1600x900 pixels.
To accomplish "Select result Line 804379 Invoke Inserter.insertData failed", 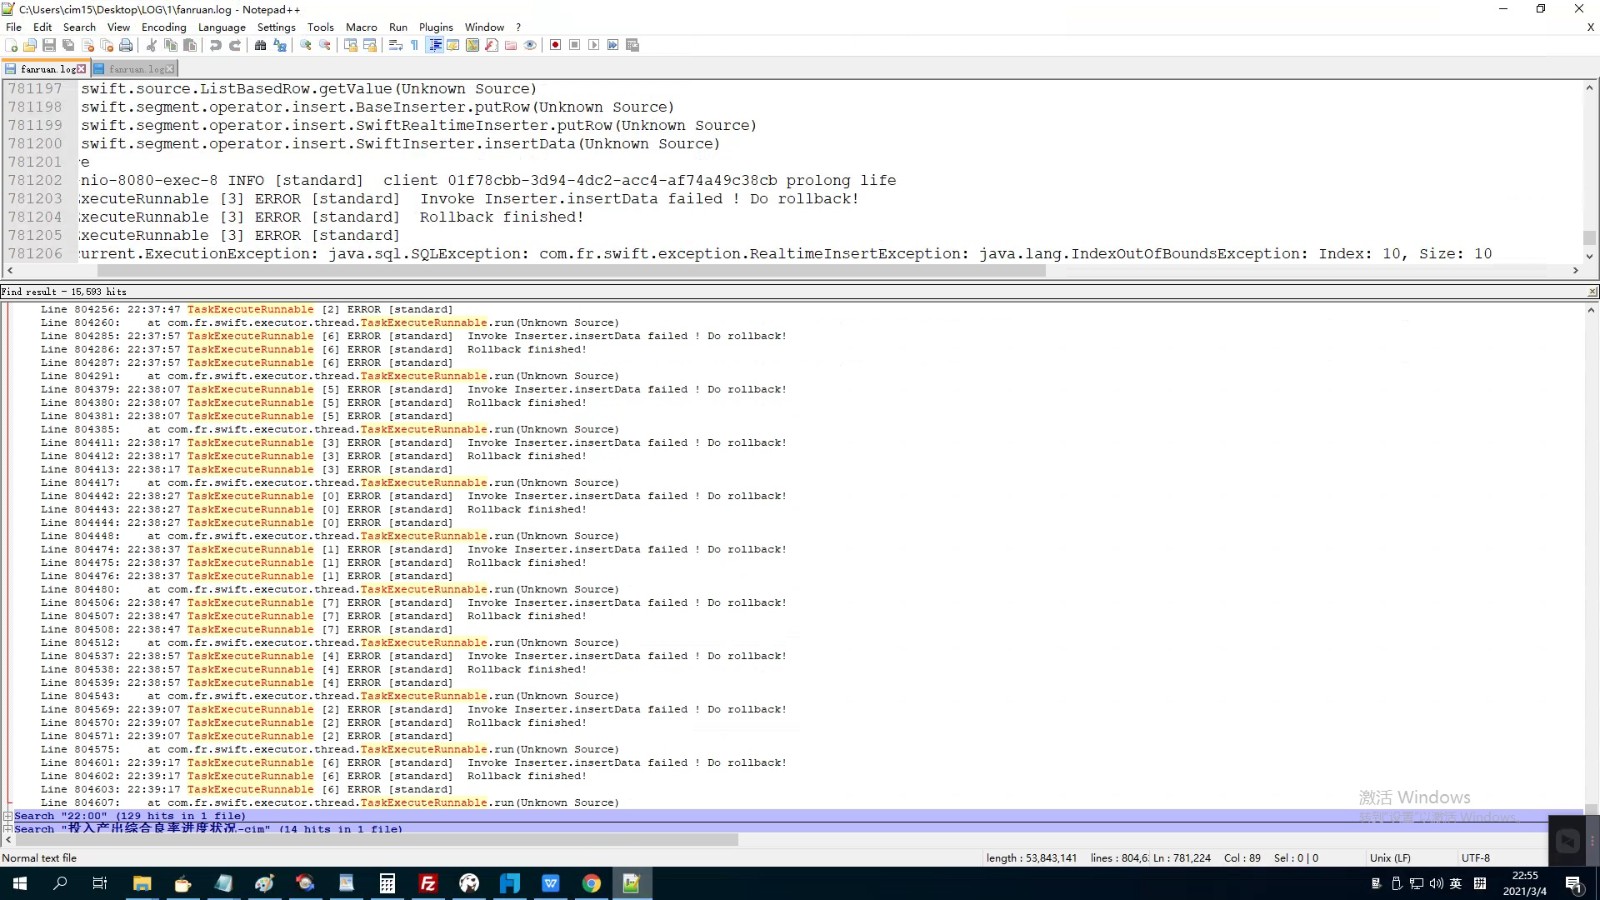I will (x=413, y=389).
